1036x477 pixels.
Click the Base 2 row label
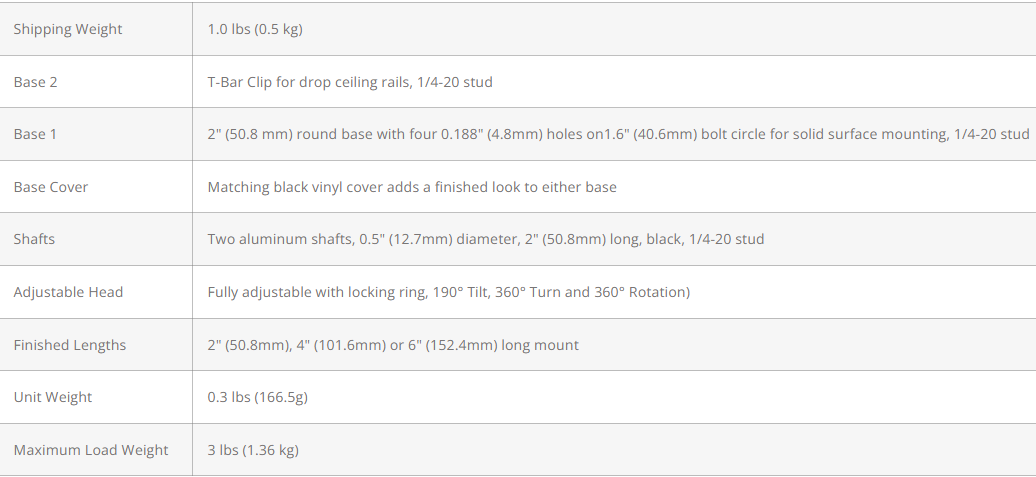point(36,82)
